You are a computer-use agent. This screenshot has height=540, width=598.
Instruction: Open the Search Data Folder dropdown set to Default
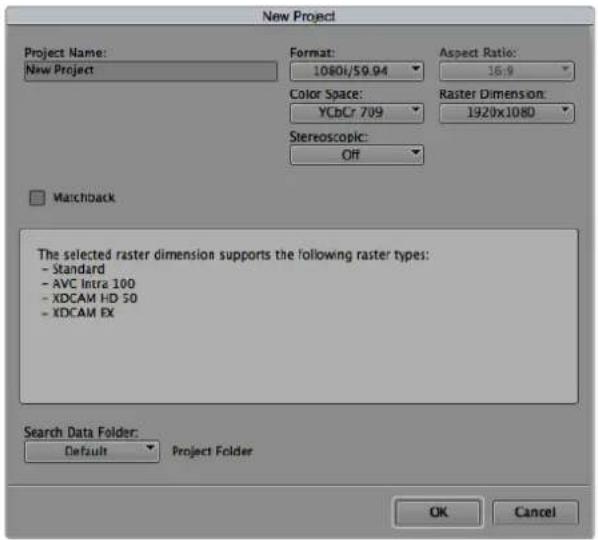click(x=92, y=452)
